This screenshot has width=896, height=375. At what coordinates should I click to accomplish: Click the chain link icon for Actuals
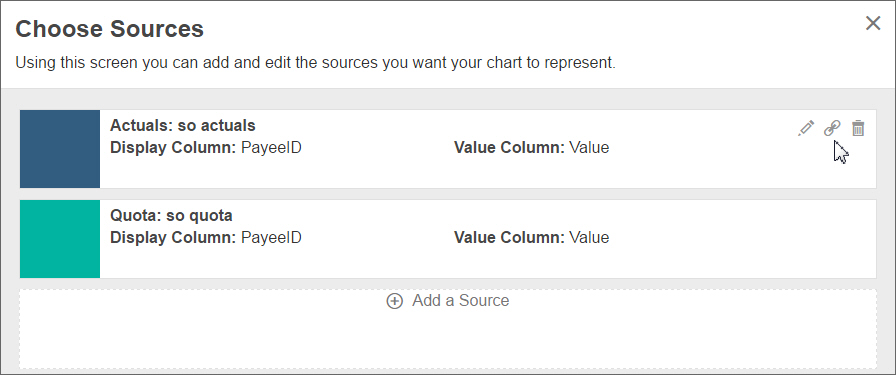point(832,128)
